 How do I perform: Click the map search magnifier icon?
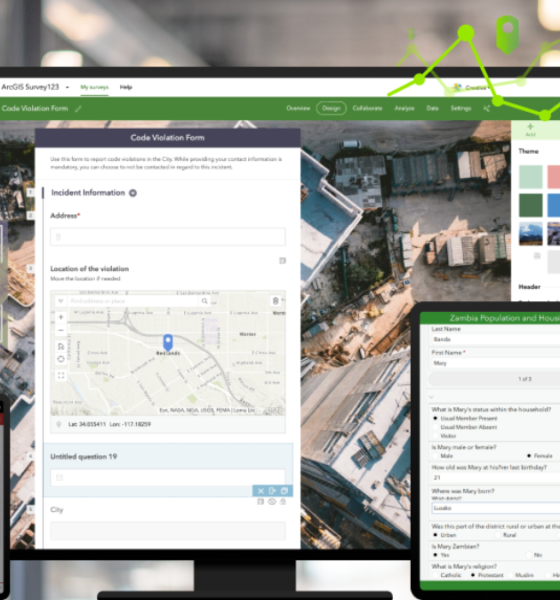click(x=204, y=301)
